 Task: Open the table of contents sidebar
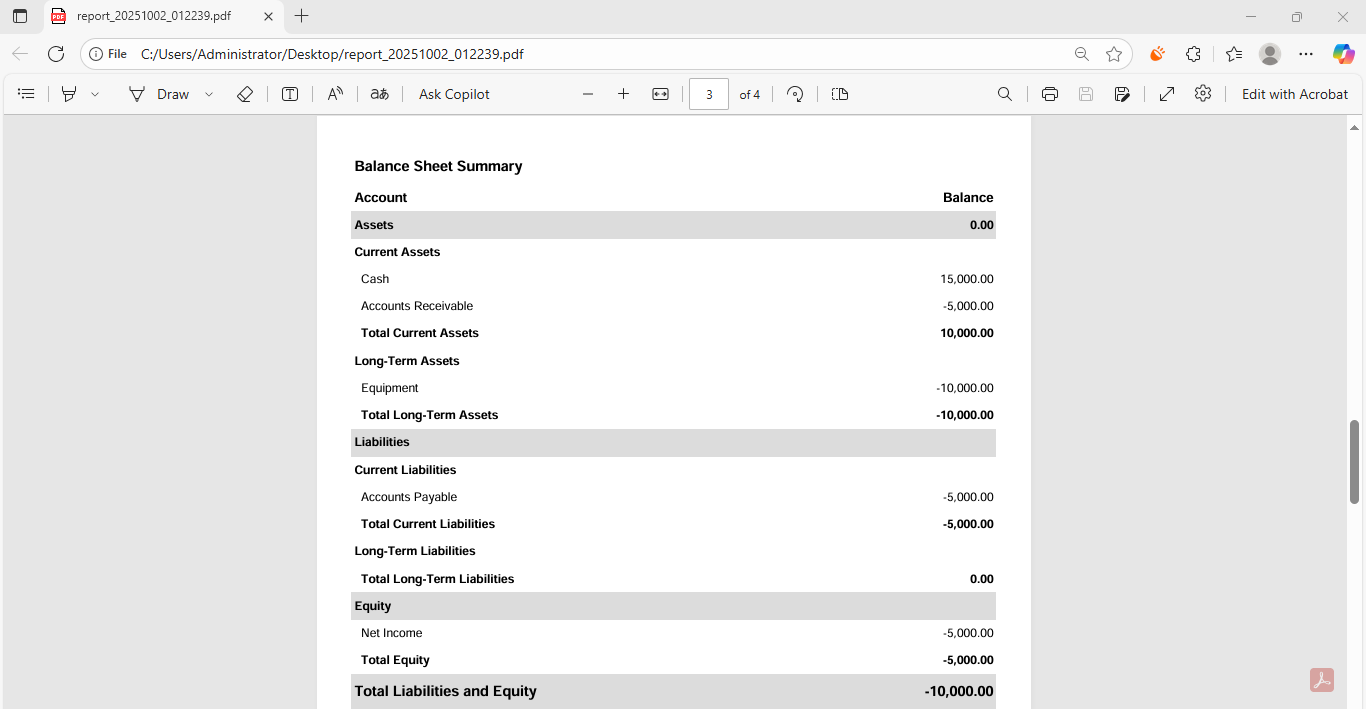click(27, 94)
